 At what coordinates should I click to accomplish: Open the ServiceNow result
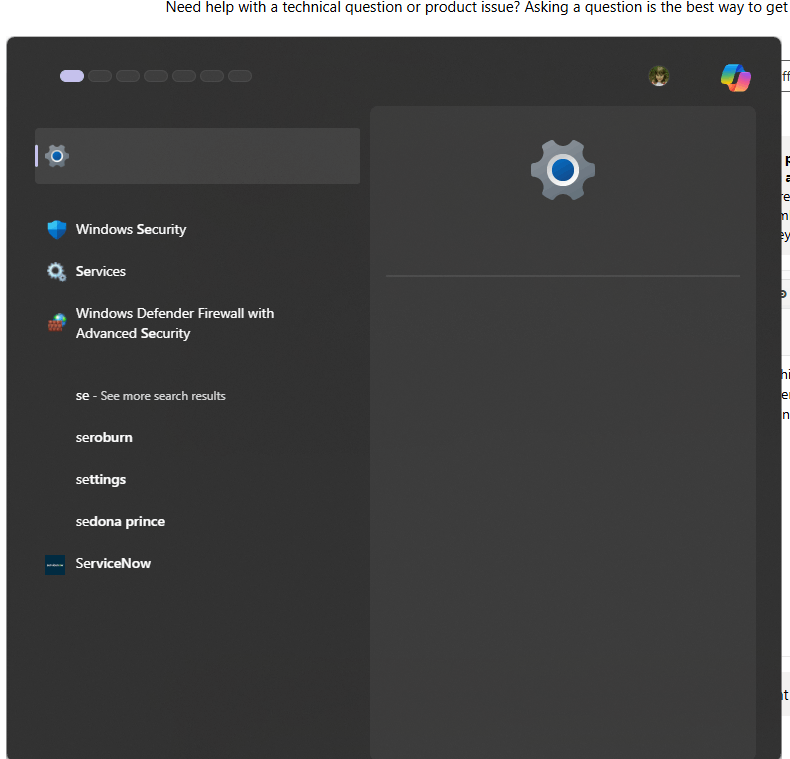[x=198, y=563]
